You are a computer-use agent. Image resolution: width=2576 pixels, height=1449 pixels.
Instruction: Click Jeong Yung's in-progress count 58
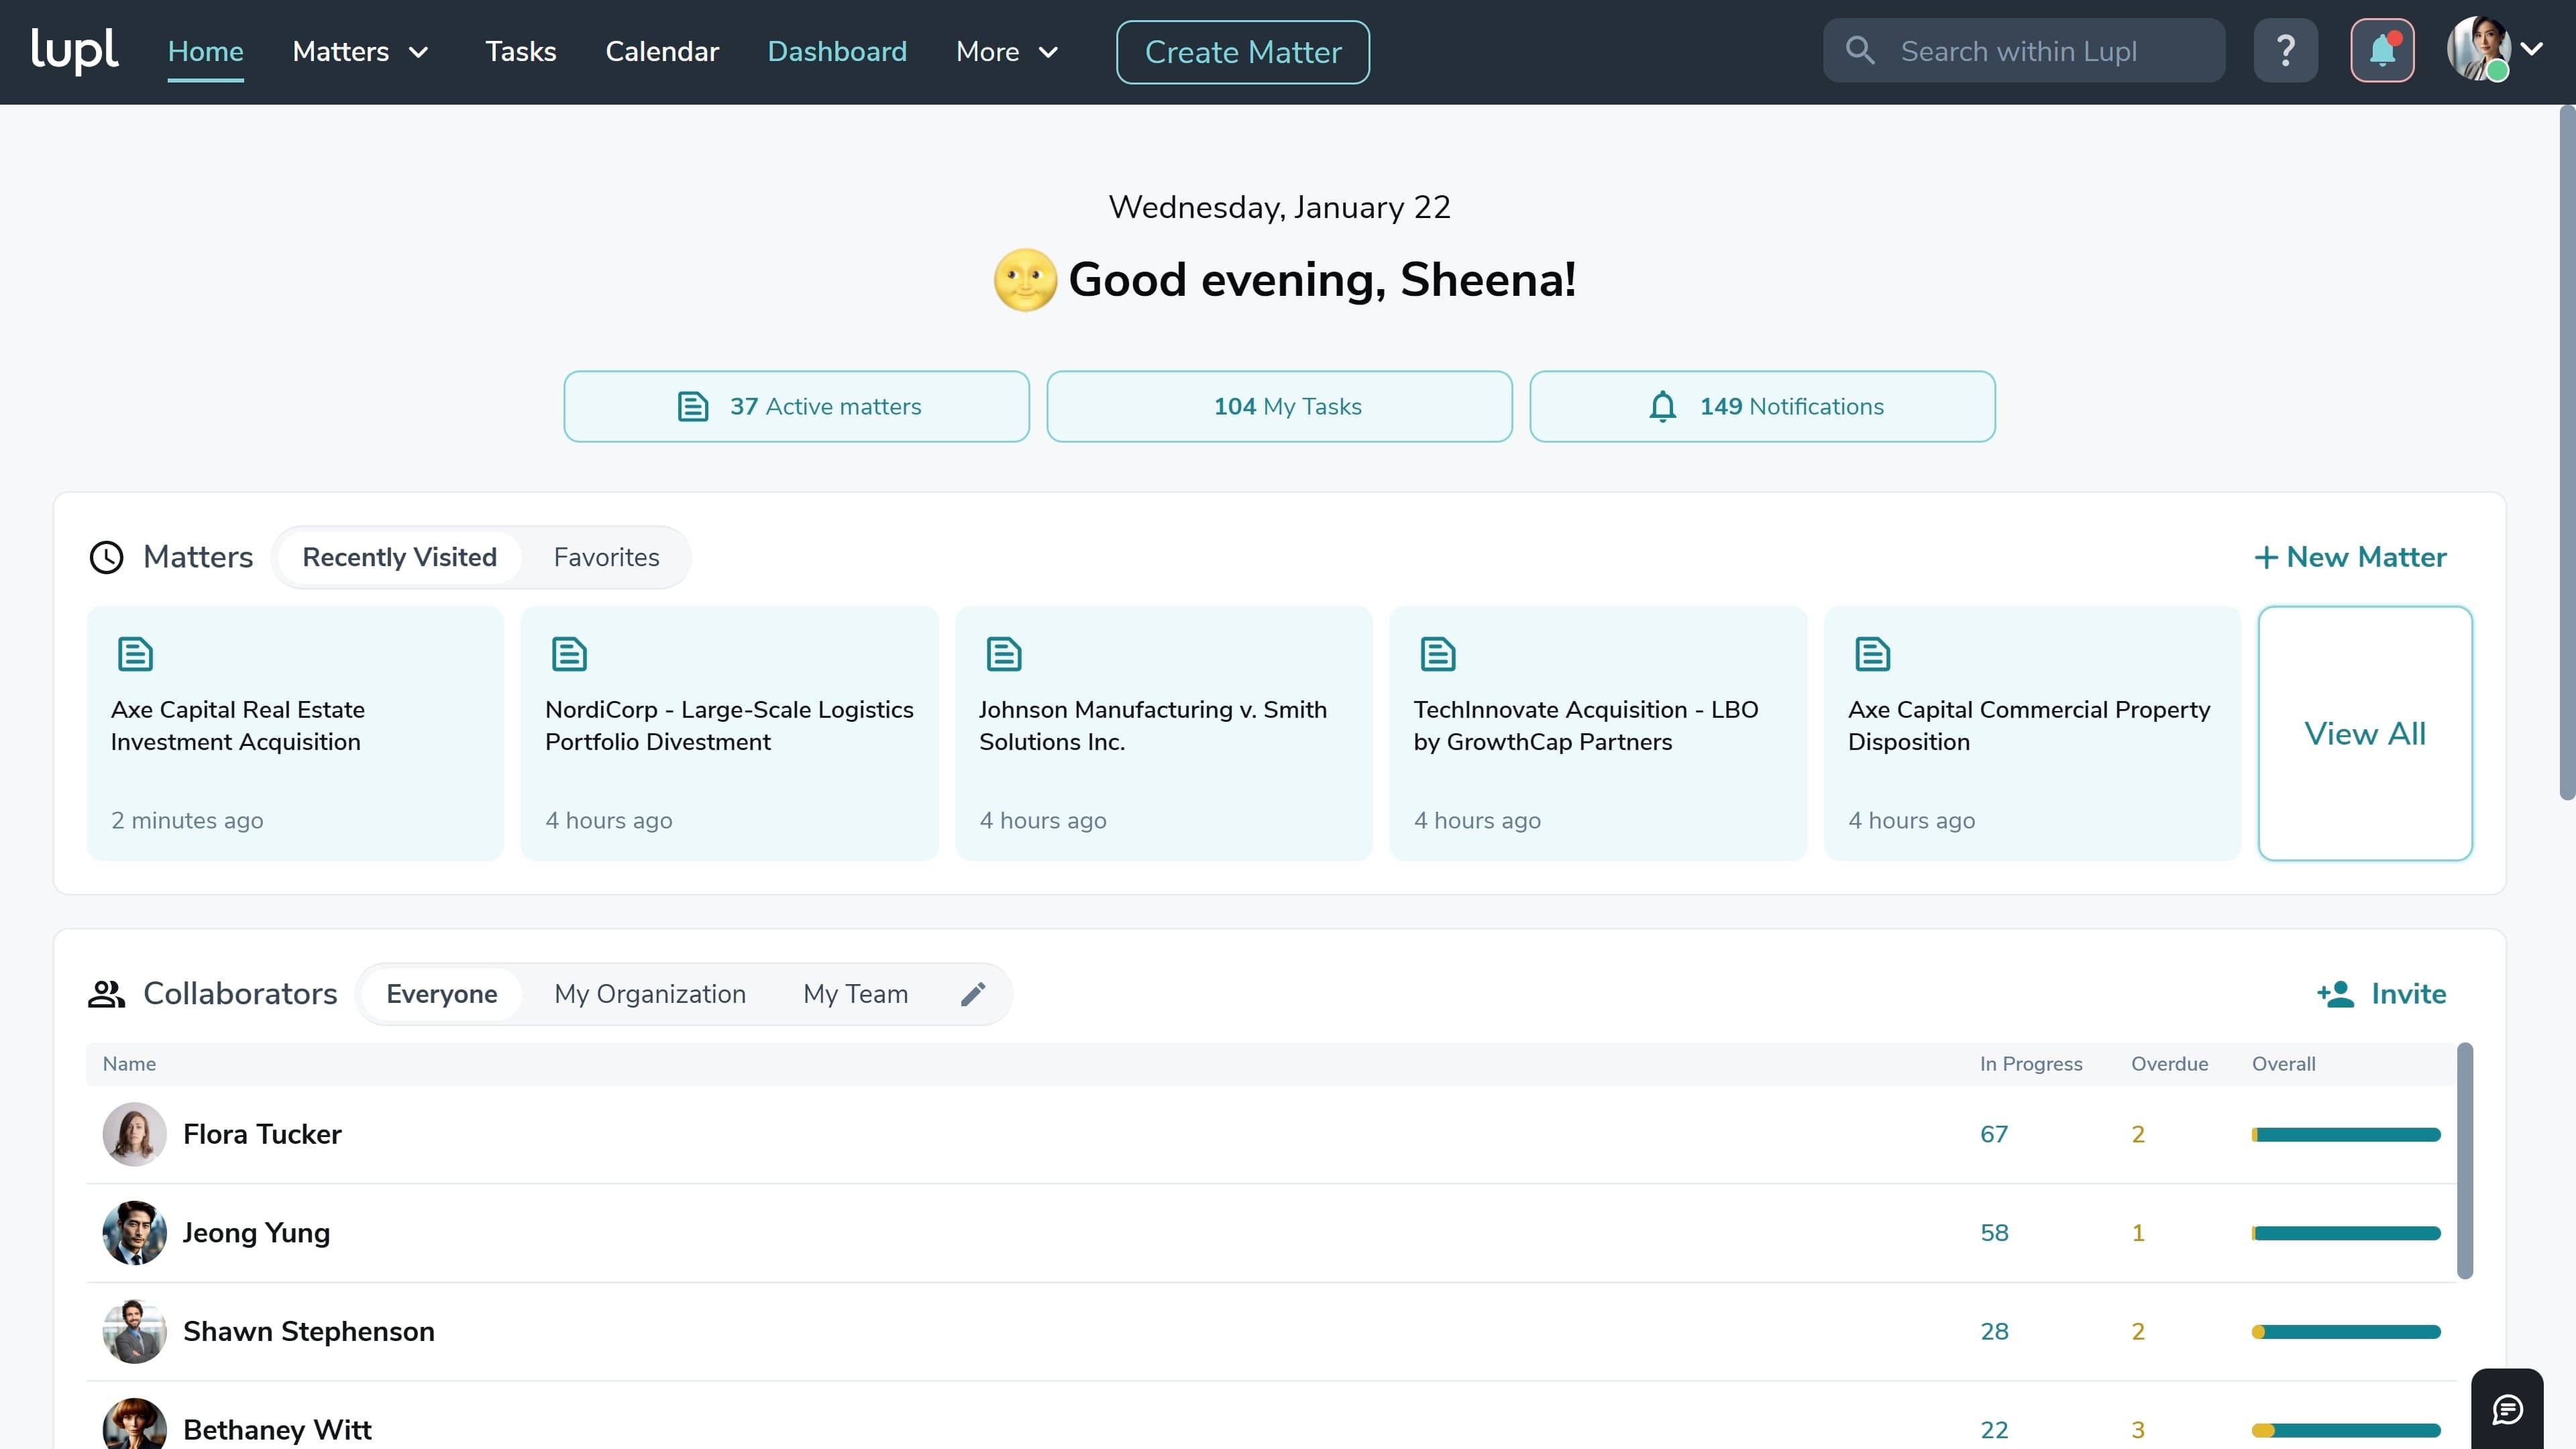tap(1994, 1233)
